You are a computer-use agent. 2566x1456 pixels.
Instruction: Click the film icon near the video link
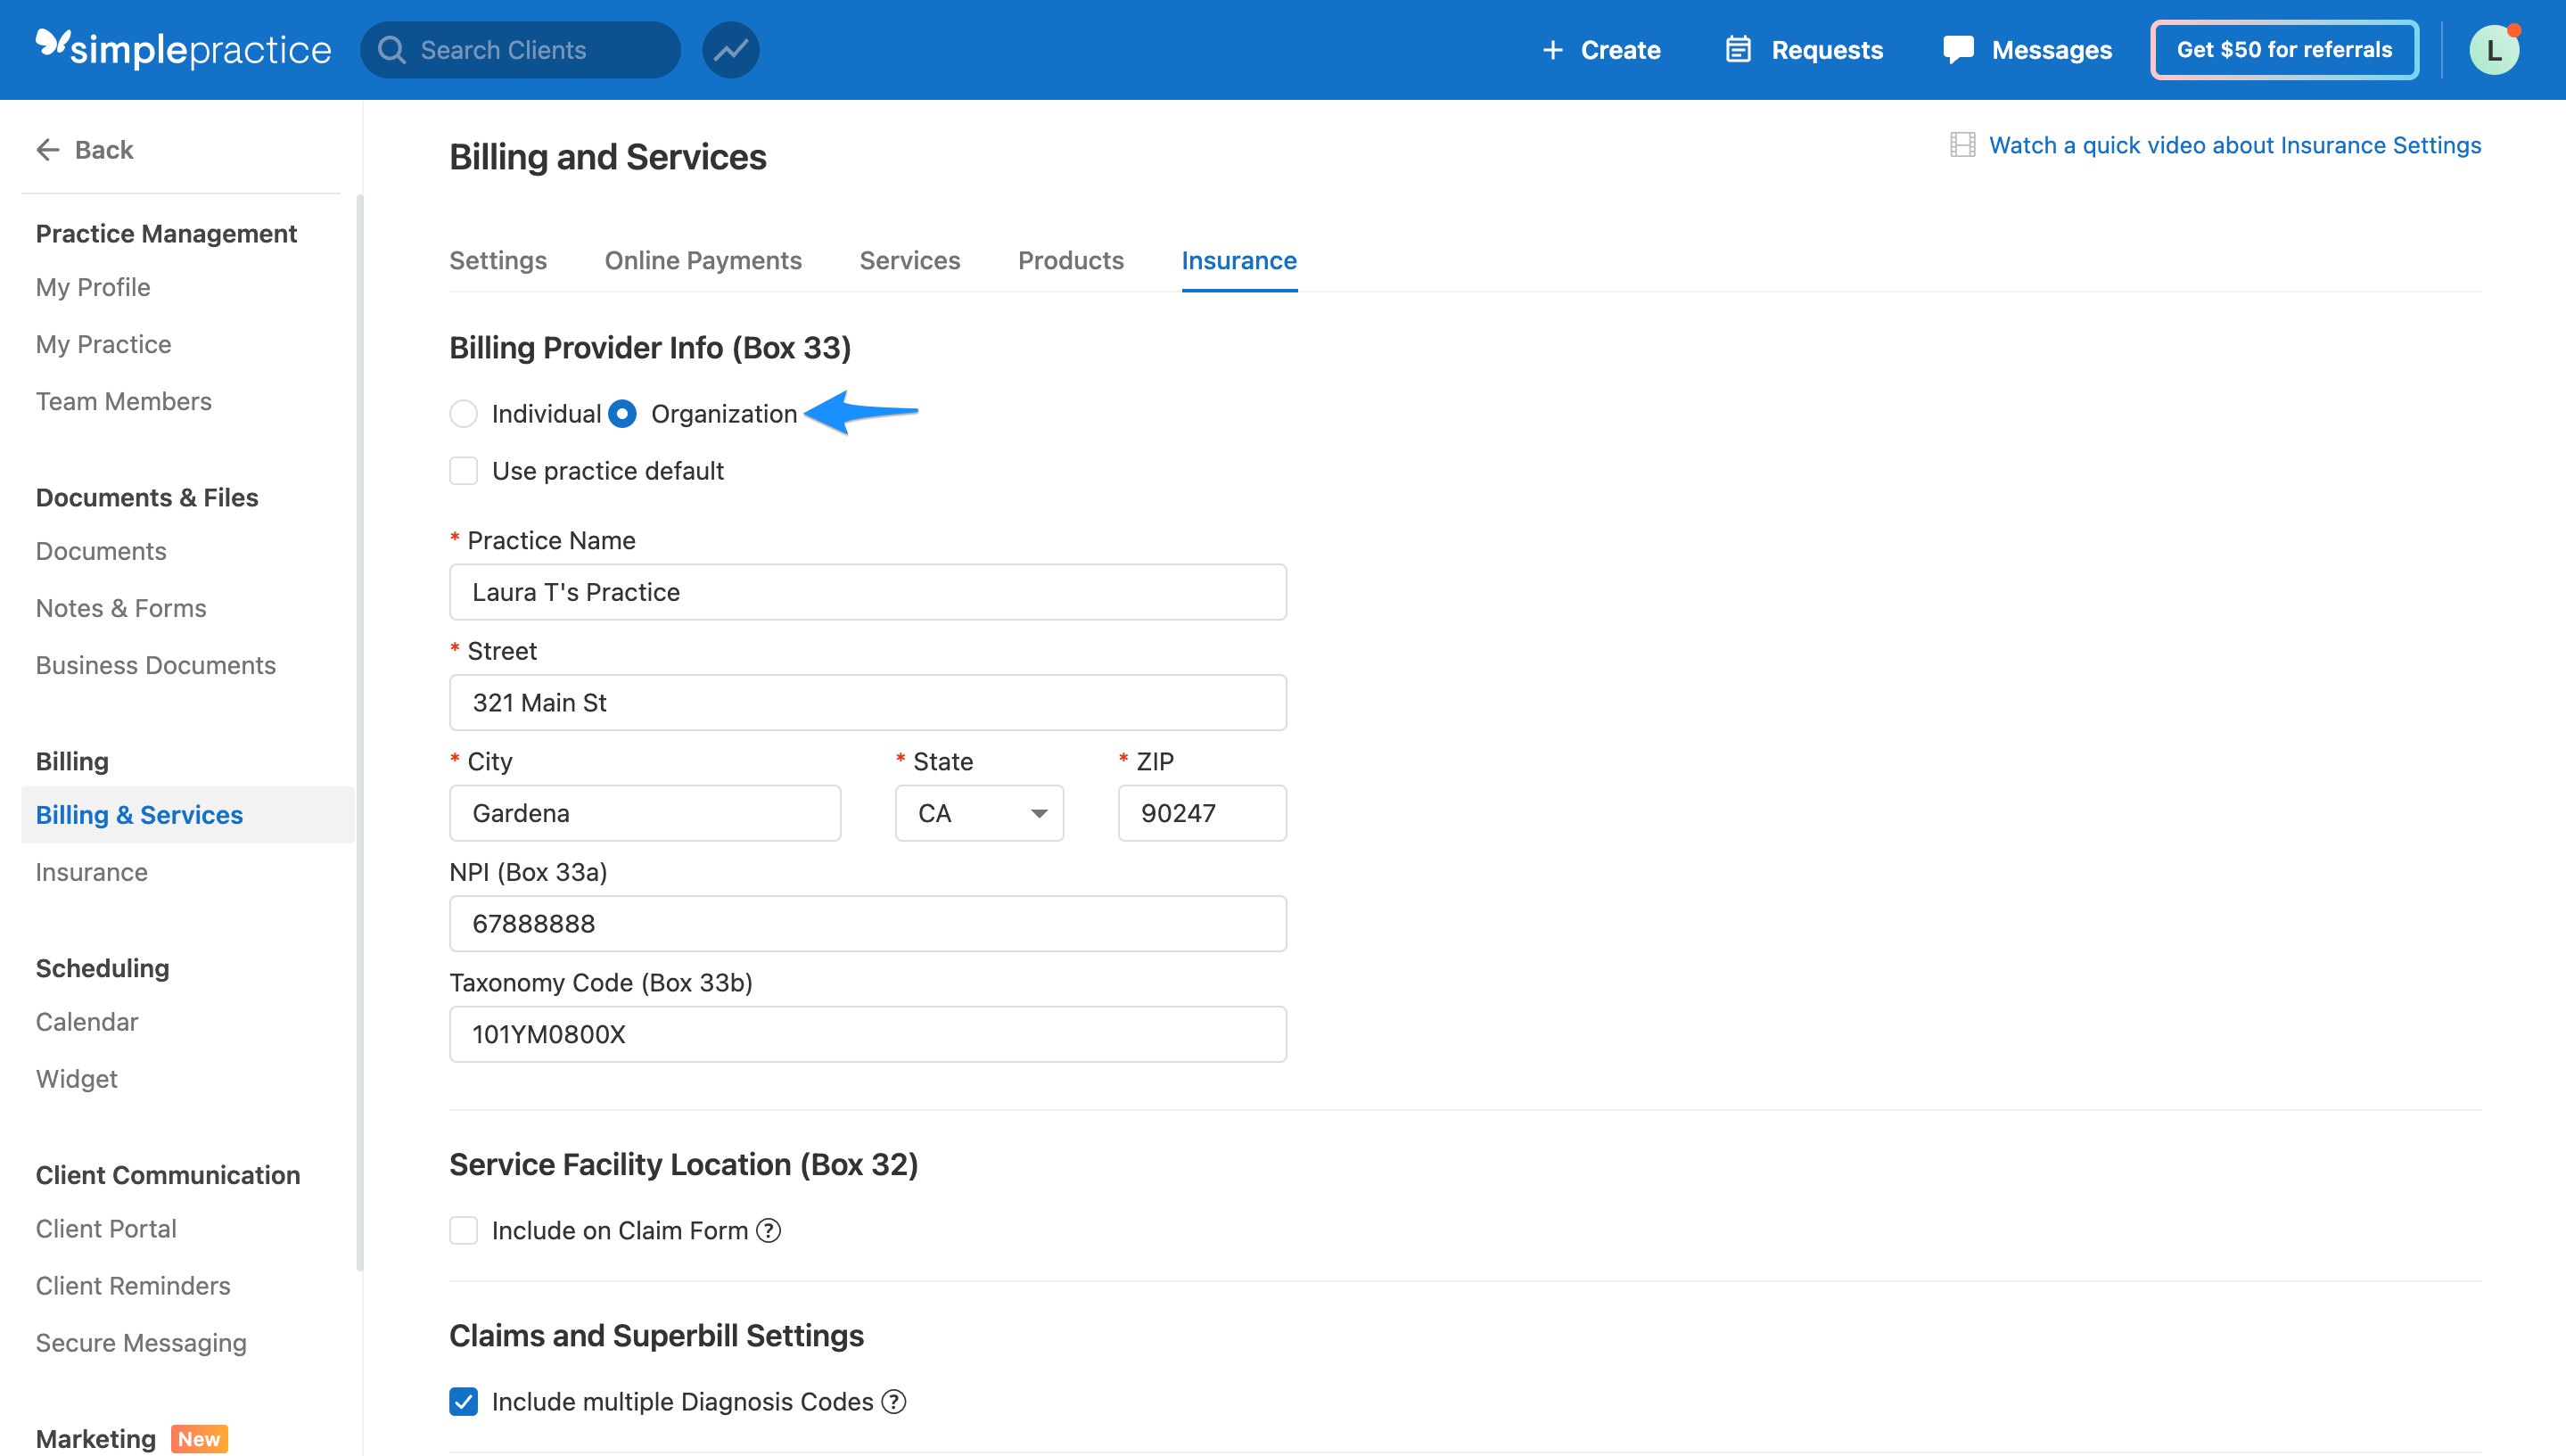pyautogui.click(x=1963, y=144)
